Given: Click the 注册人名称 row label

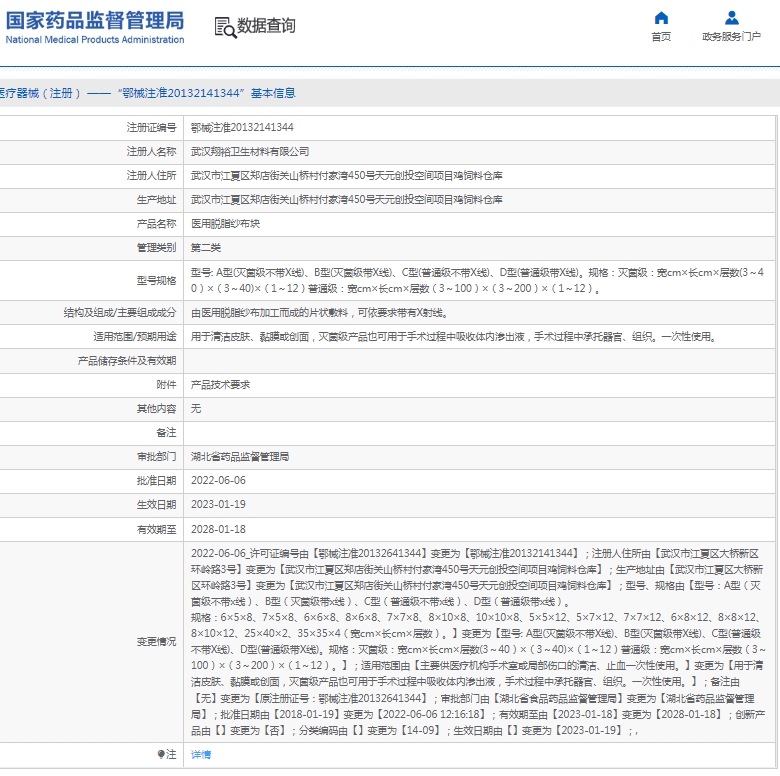Looking at the screenshot, I should coord(151,152).
